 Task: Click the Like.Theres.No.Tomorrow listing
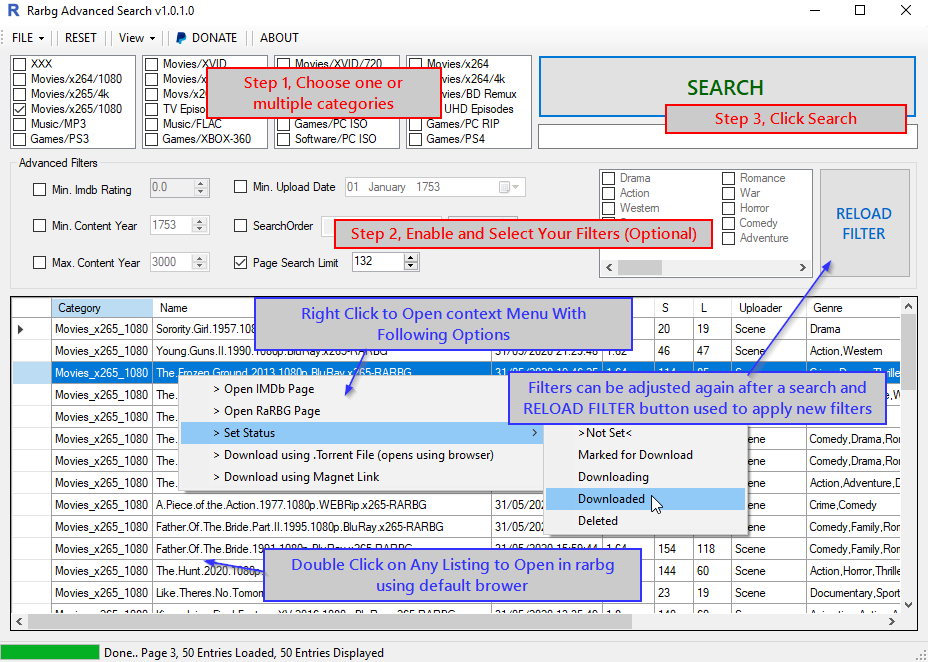456,593
